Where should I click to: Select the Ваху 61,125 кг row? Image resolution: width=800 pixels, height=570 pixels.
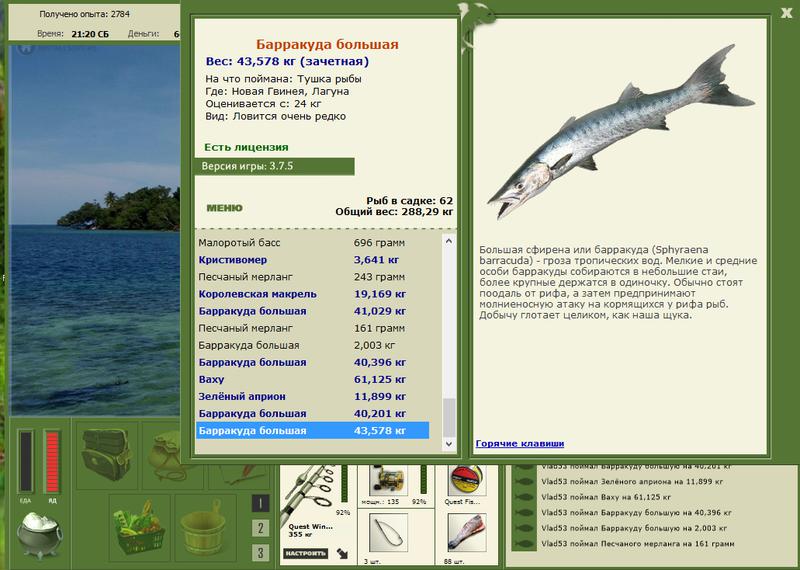[x=313, y=380]
